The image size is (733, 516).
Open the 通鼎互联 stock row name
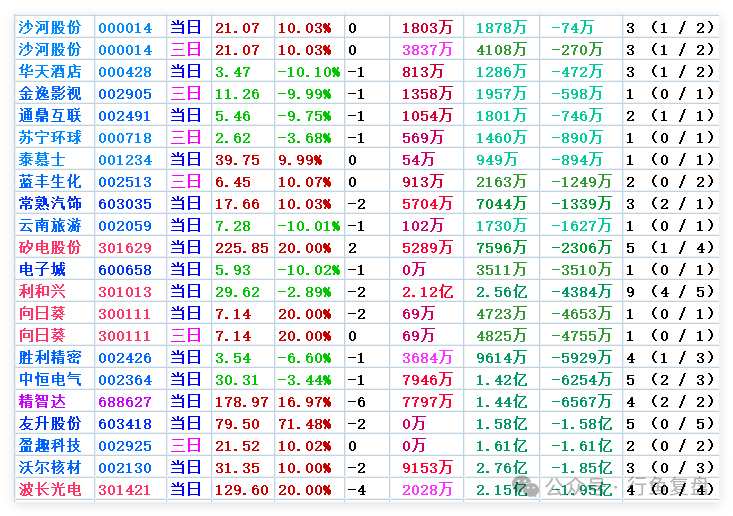[50, 115]
